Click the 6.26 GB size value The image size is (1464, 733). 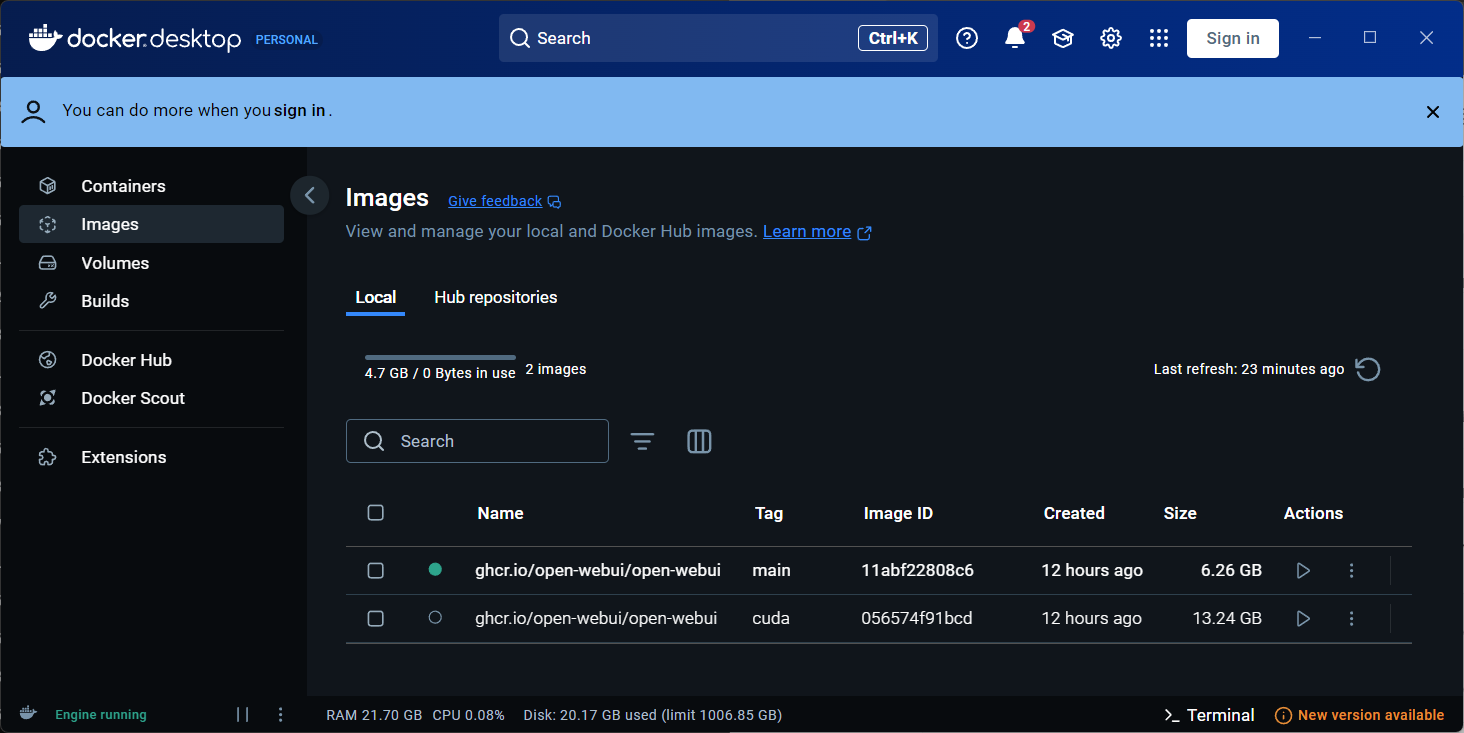tap(1231, 570)
